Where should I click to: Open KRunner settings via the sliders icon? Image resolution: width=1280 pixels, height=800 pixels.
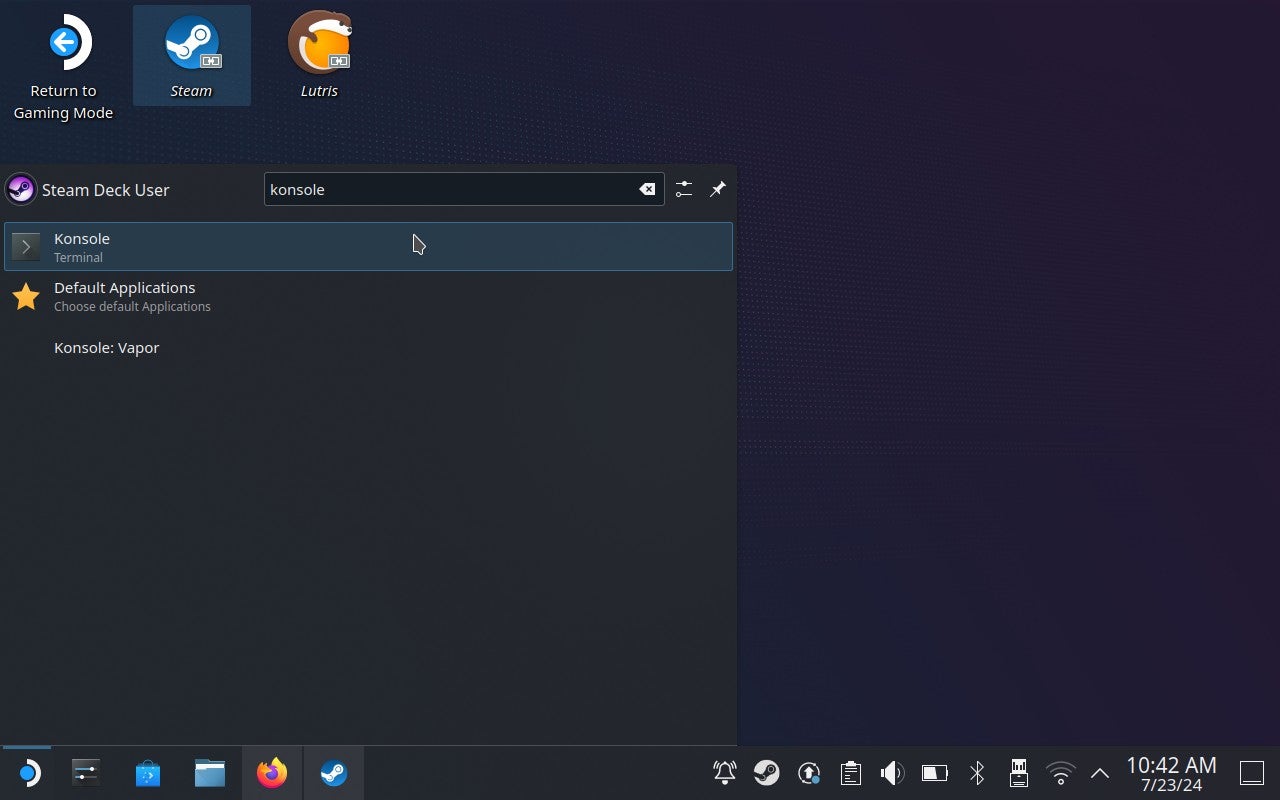click(684, 189)
